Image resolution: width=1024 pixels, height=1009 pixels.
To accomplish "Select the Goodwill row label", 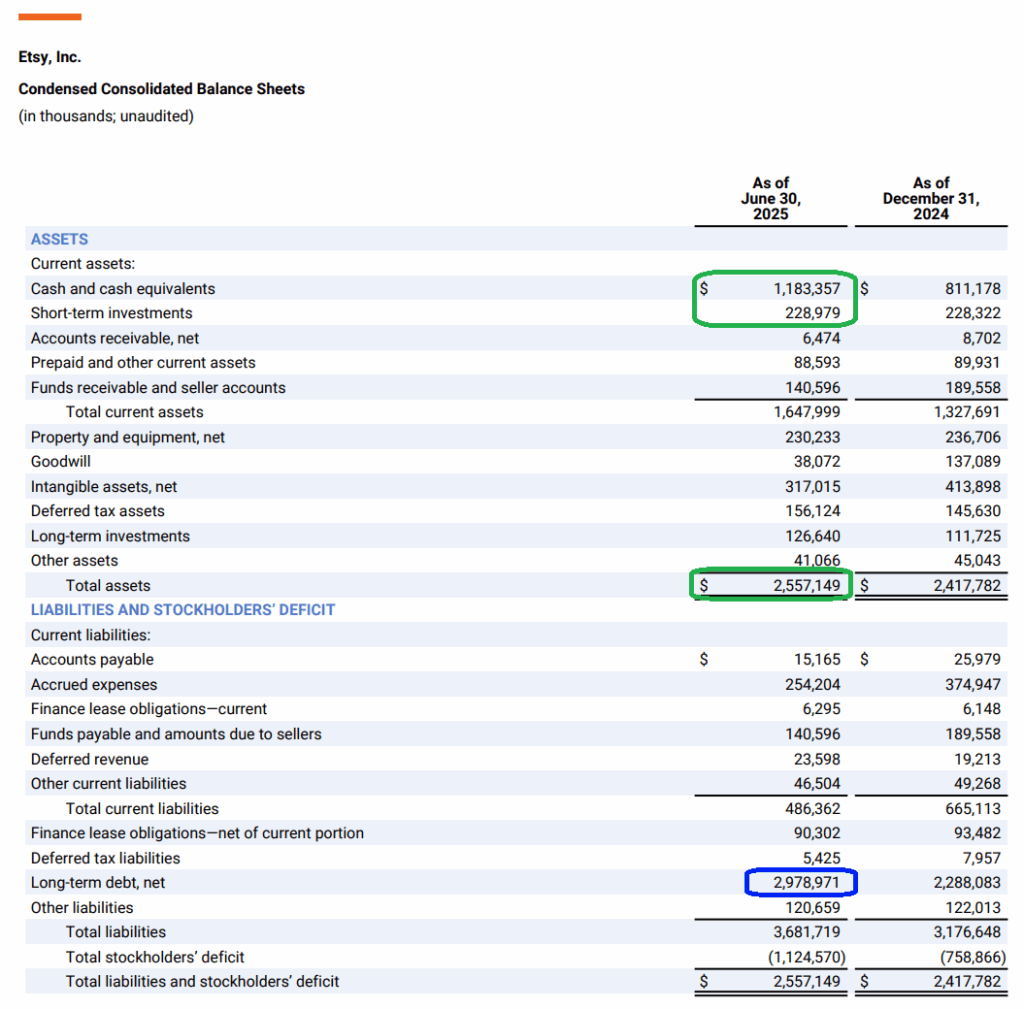I will click(61, 462).
